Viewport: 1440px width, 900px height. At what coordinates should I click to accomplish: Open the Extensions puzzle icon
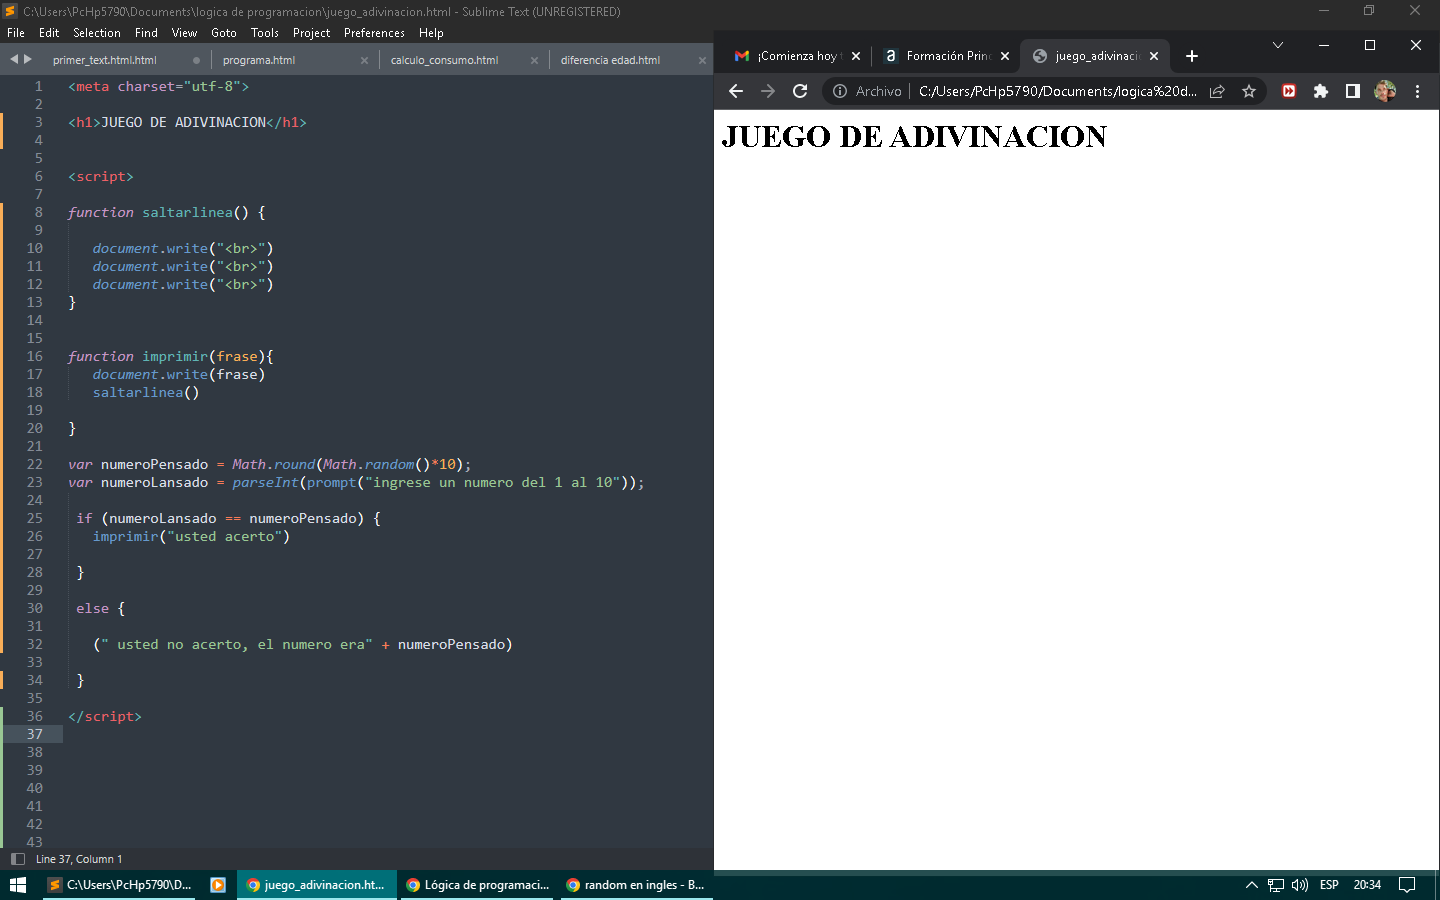1321,91
